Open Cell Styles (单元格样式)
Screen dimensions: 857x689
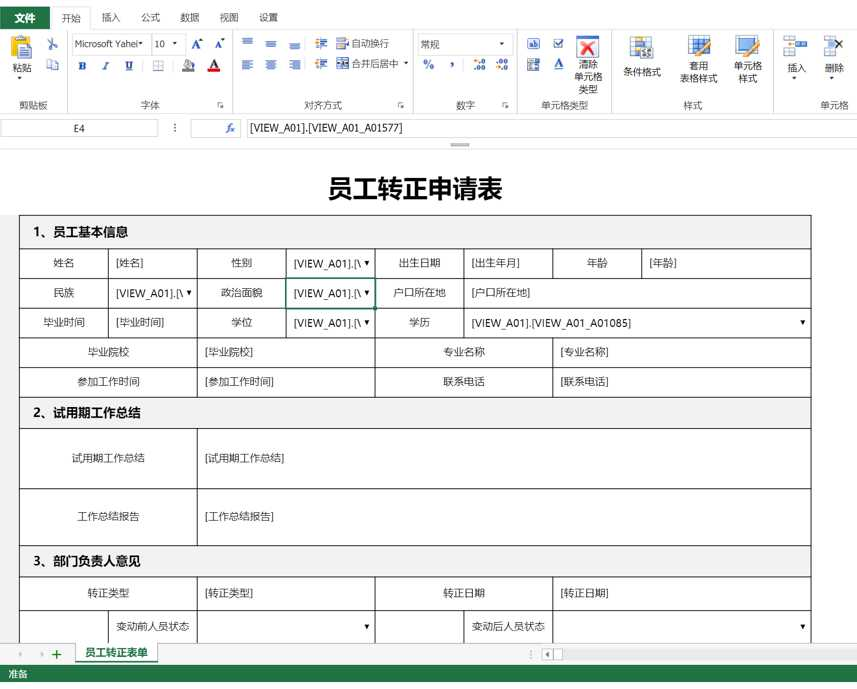point(748,60)
